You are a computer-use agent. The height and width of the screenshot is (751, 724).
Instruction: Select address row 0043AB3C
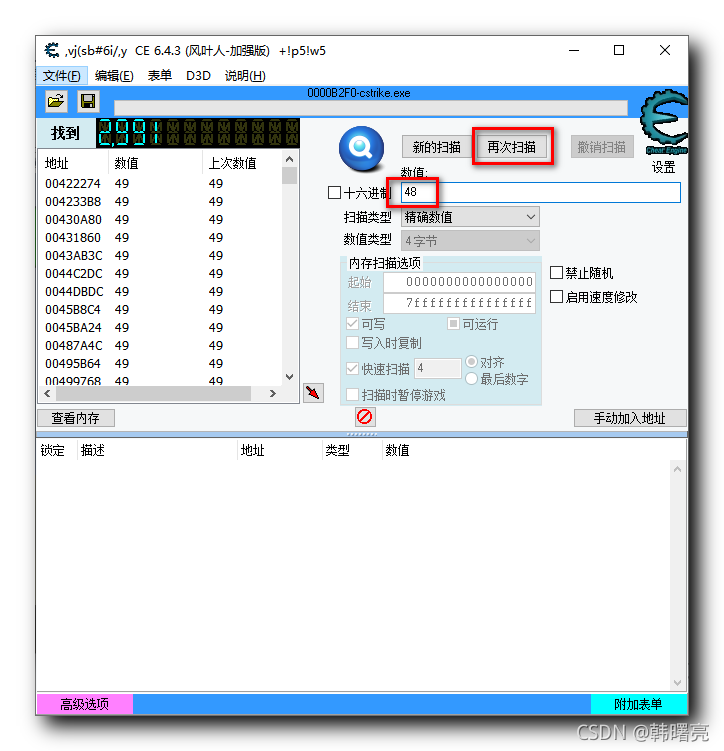click(x=160, y=255)
